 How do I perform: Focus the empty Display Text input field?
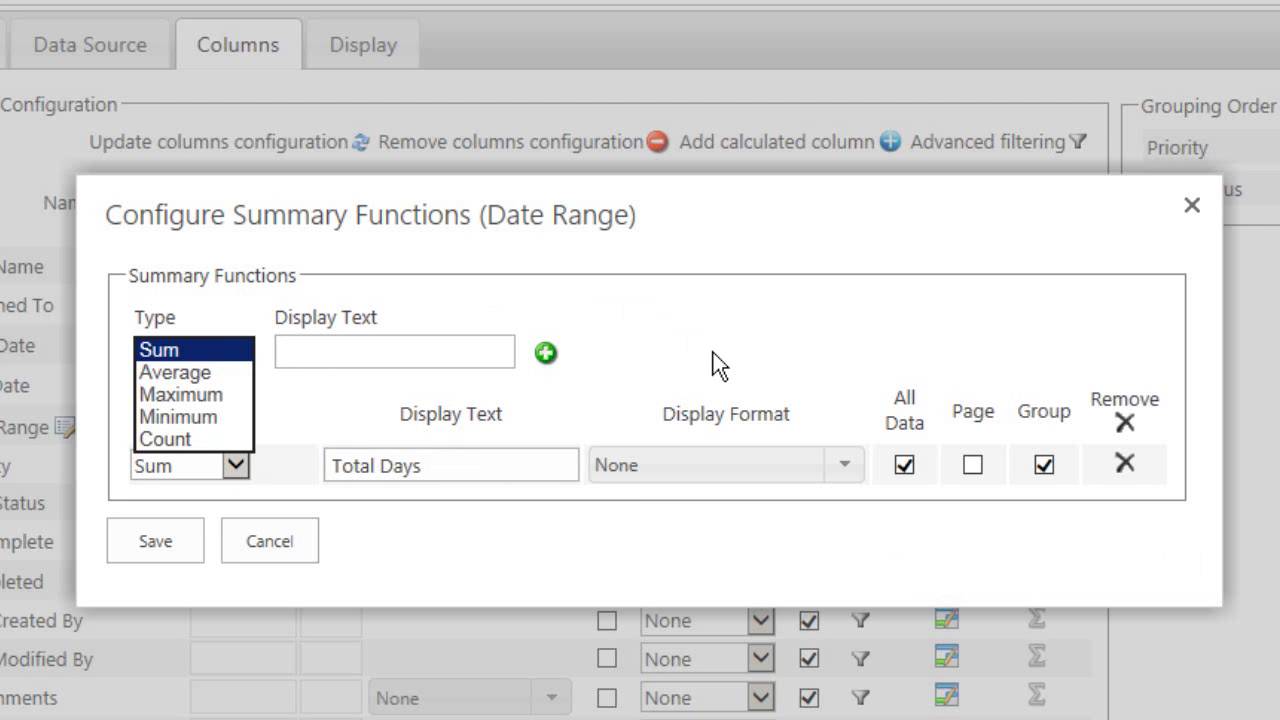(x=395, y=352)
